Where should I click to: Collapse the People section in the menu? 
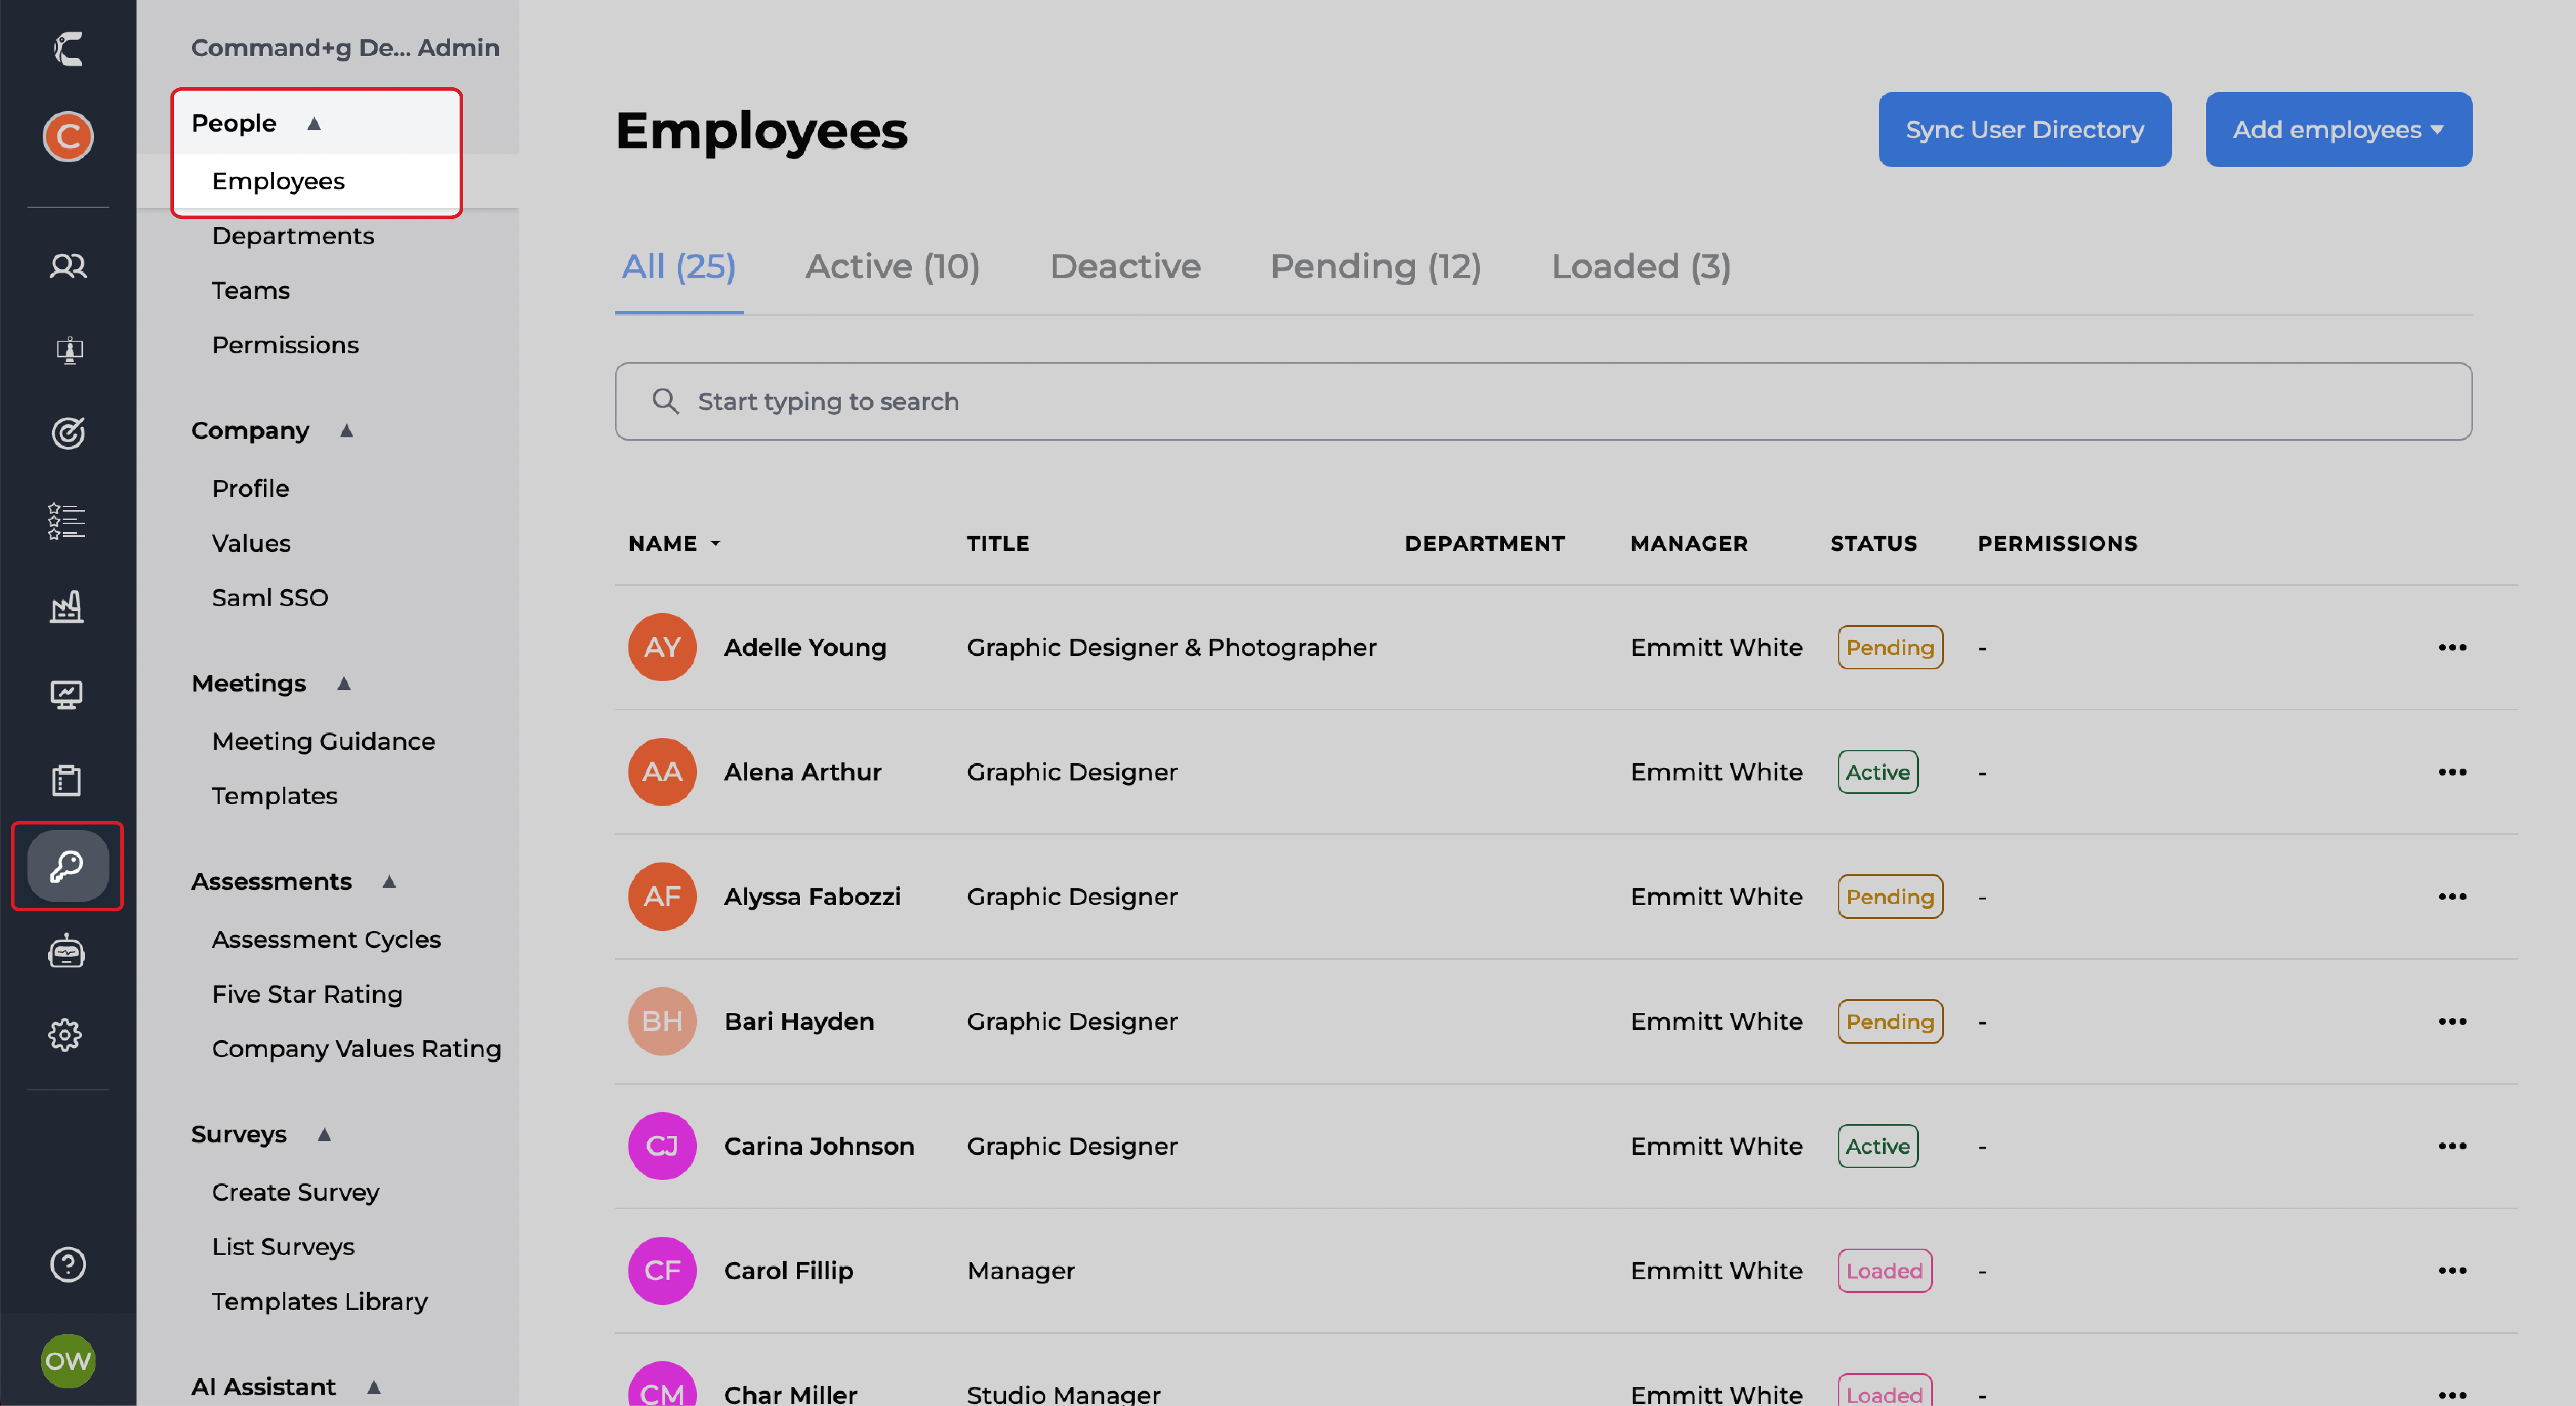click(314, 122)
